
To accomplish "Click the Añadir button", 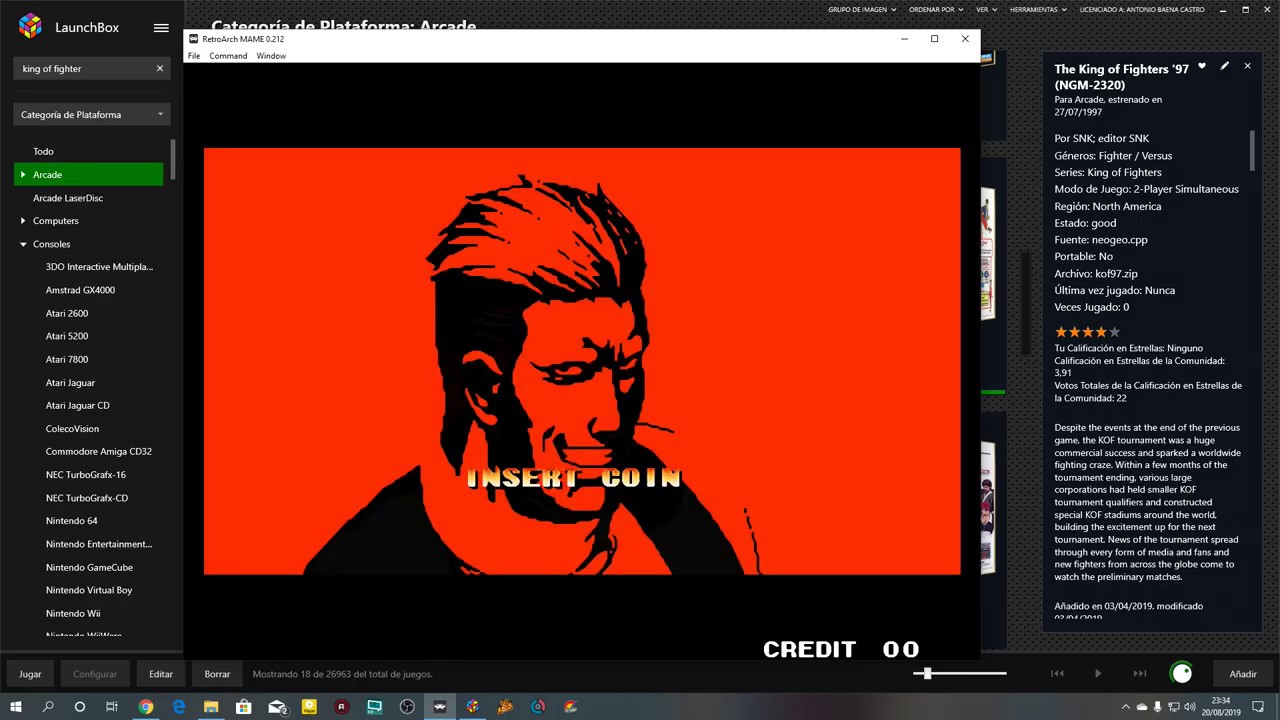I will (x=1243, y=674).
